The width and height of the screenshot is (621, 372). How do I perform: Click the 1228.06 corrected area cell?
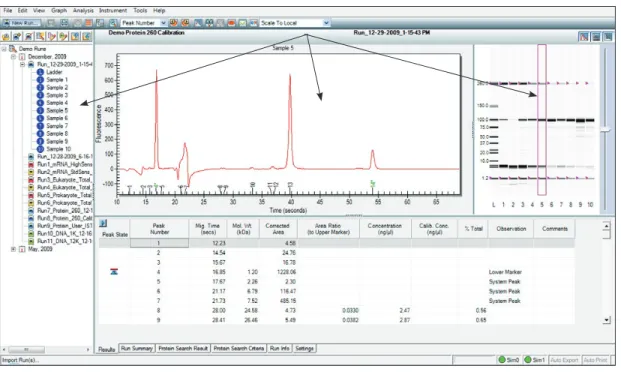click(x=286, y=272)
